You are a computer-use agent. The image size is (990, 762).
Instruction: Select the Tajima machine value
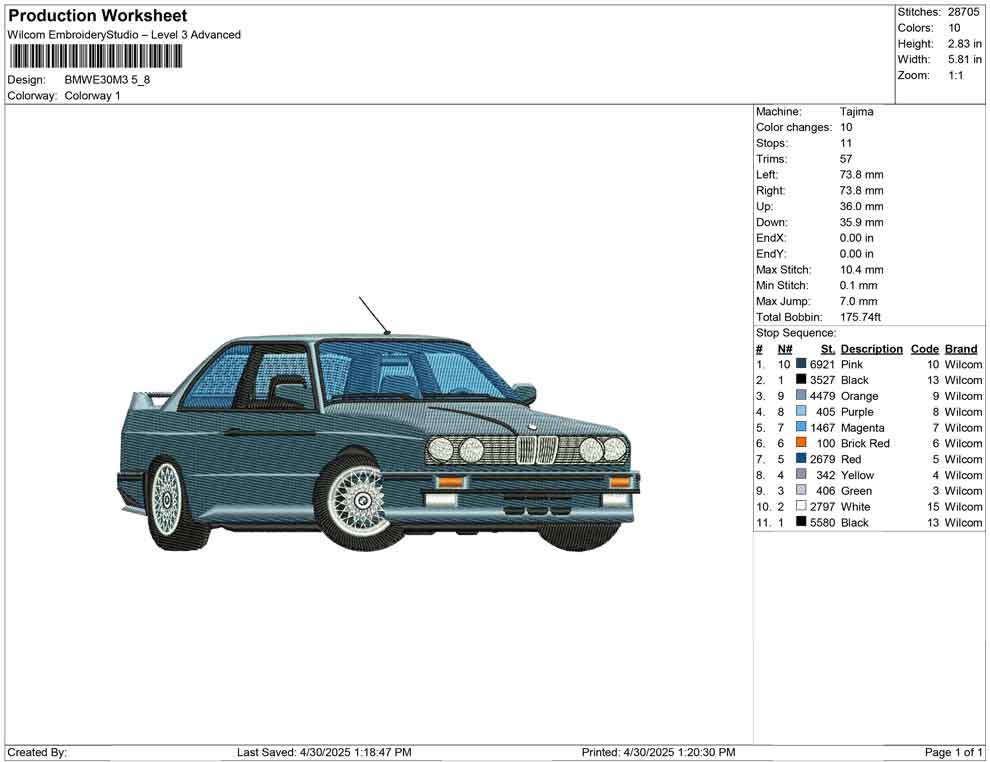(x=856, y=112)
